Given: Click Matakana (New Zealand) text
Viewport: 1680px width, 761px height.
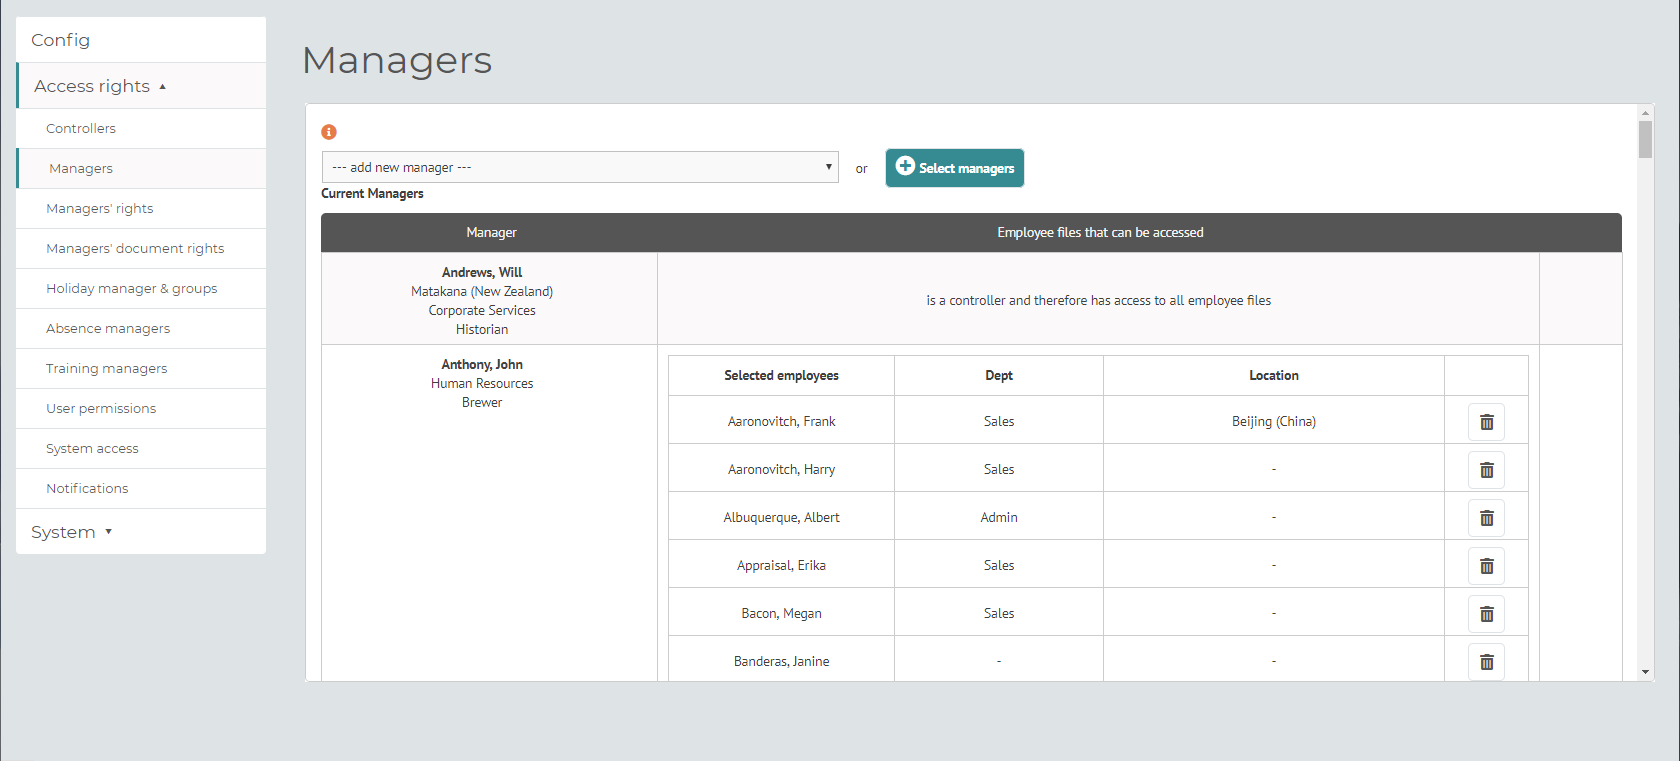Looking at the screenshot, I should click(482, 291).
